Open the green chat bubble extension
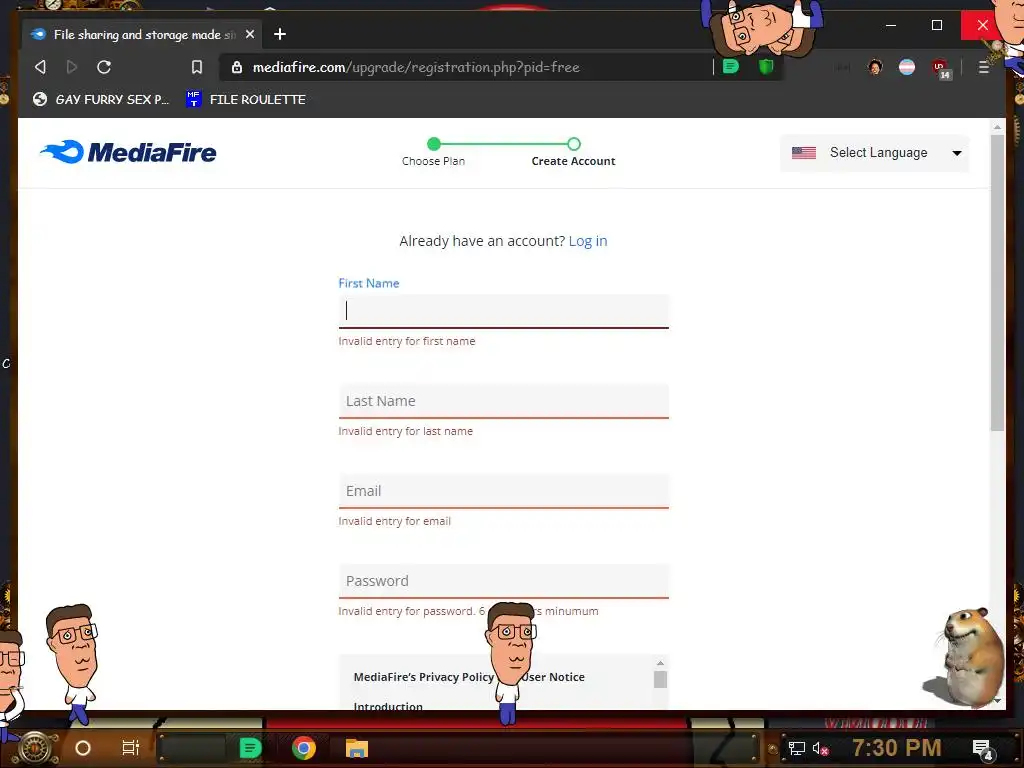Viewport: 1024px width, 768px height. pos(731,66)
